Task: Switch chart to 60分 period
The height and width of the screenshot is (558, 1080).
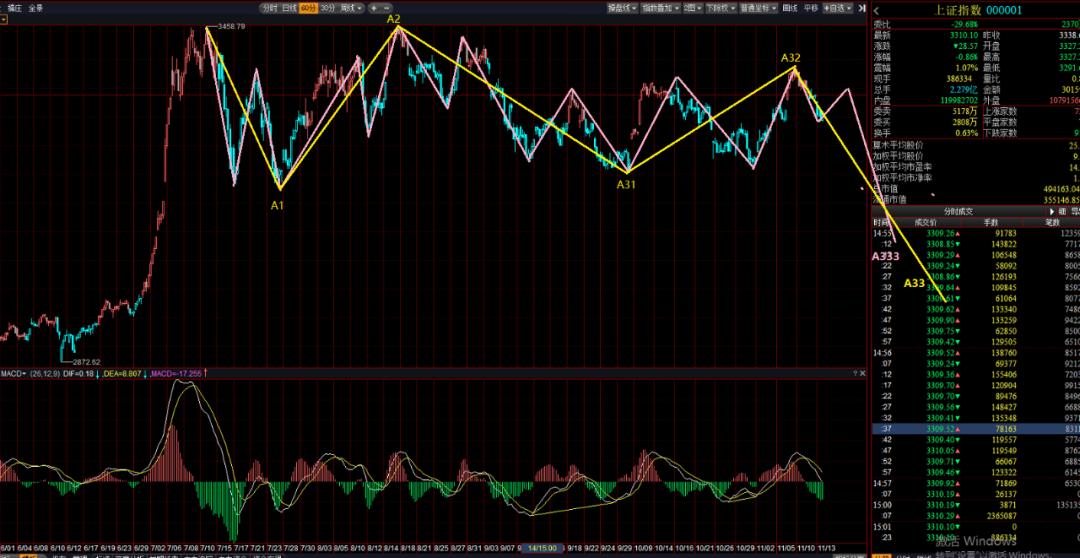Action: coord(309,7)
